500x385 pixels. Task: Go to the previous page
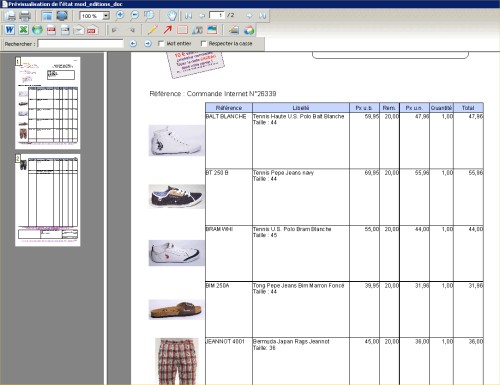[202, 16]
